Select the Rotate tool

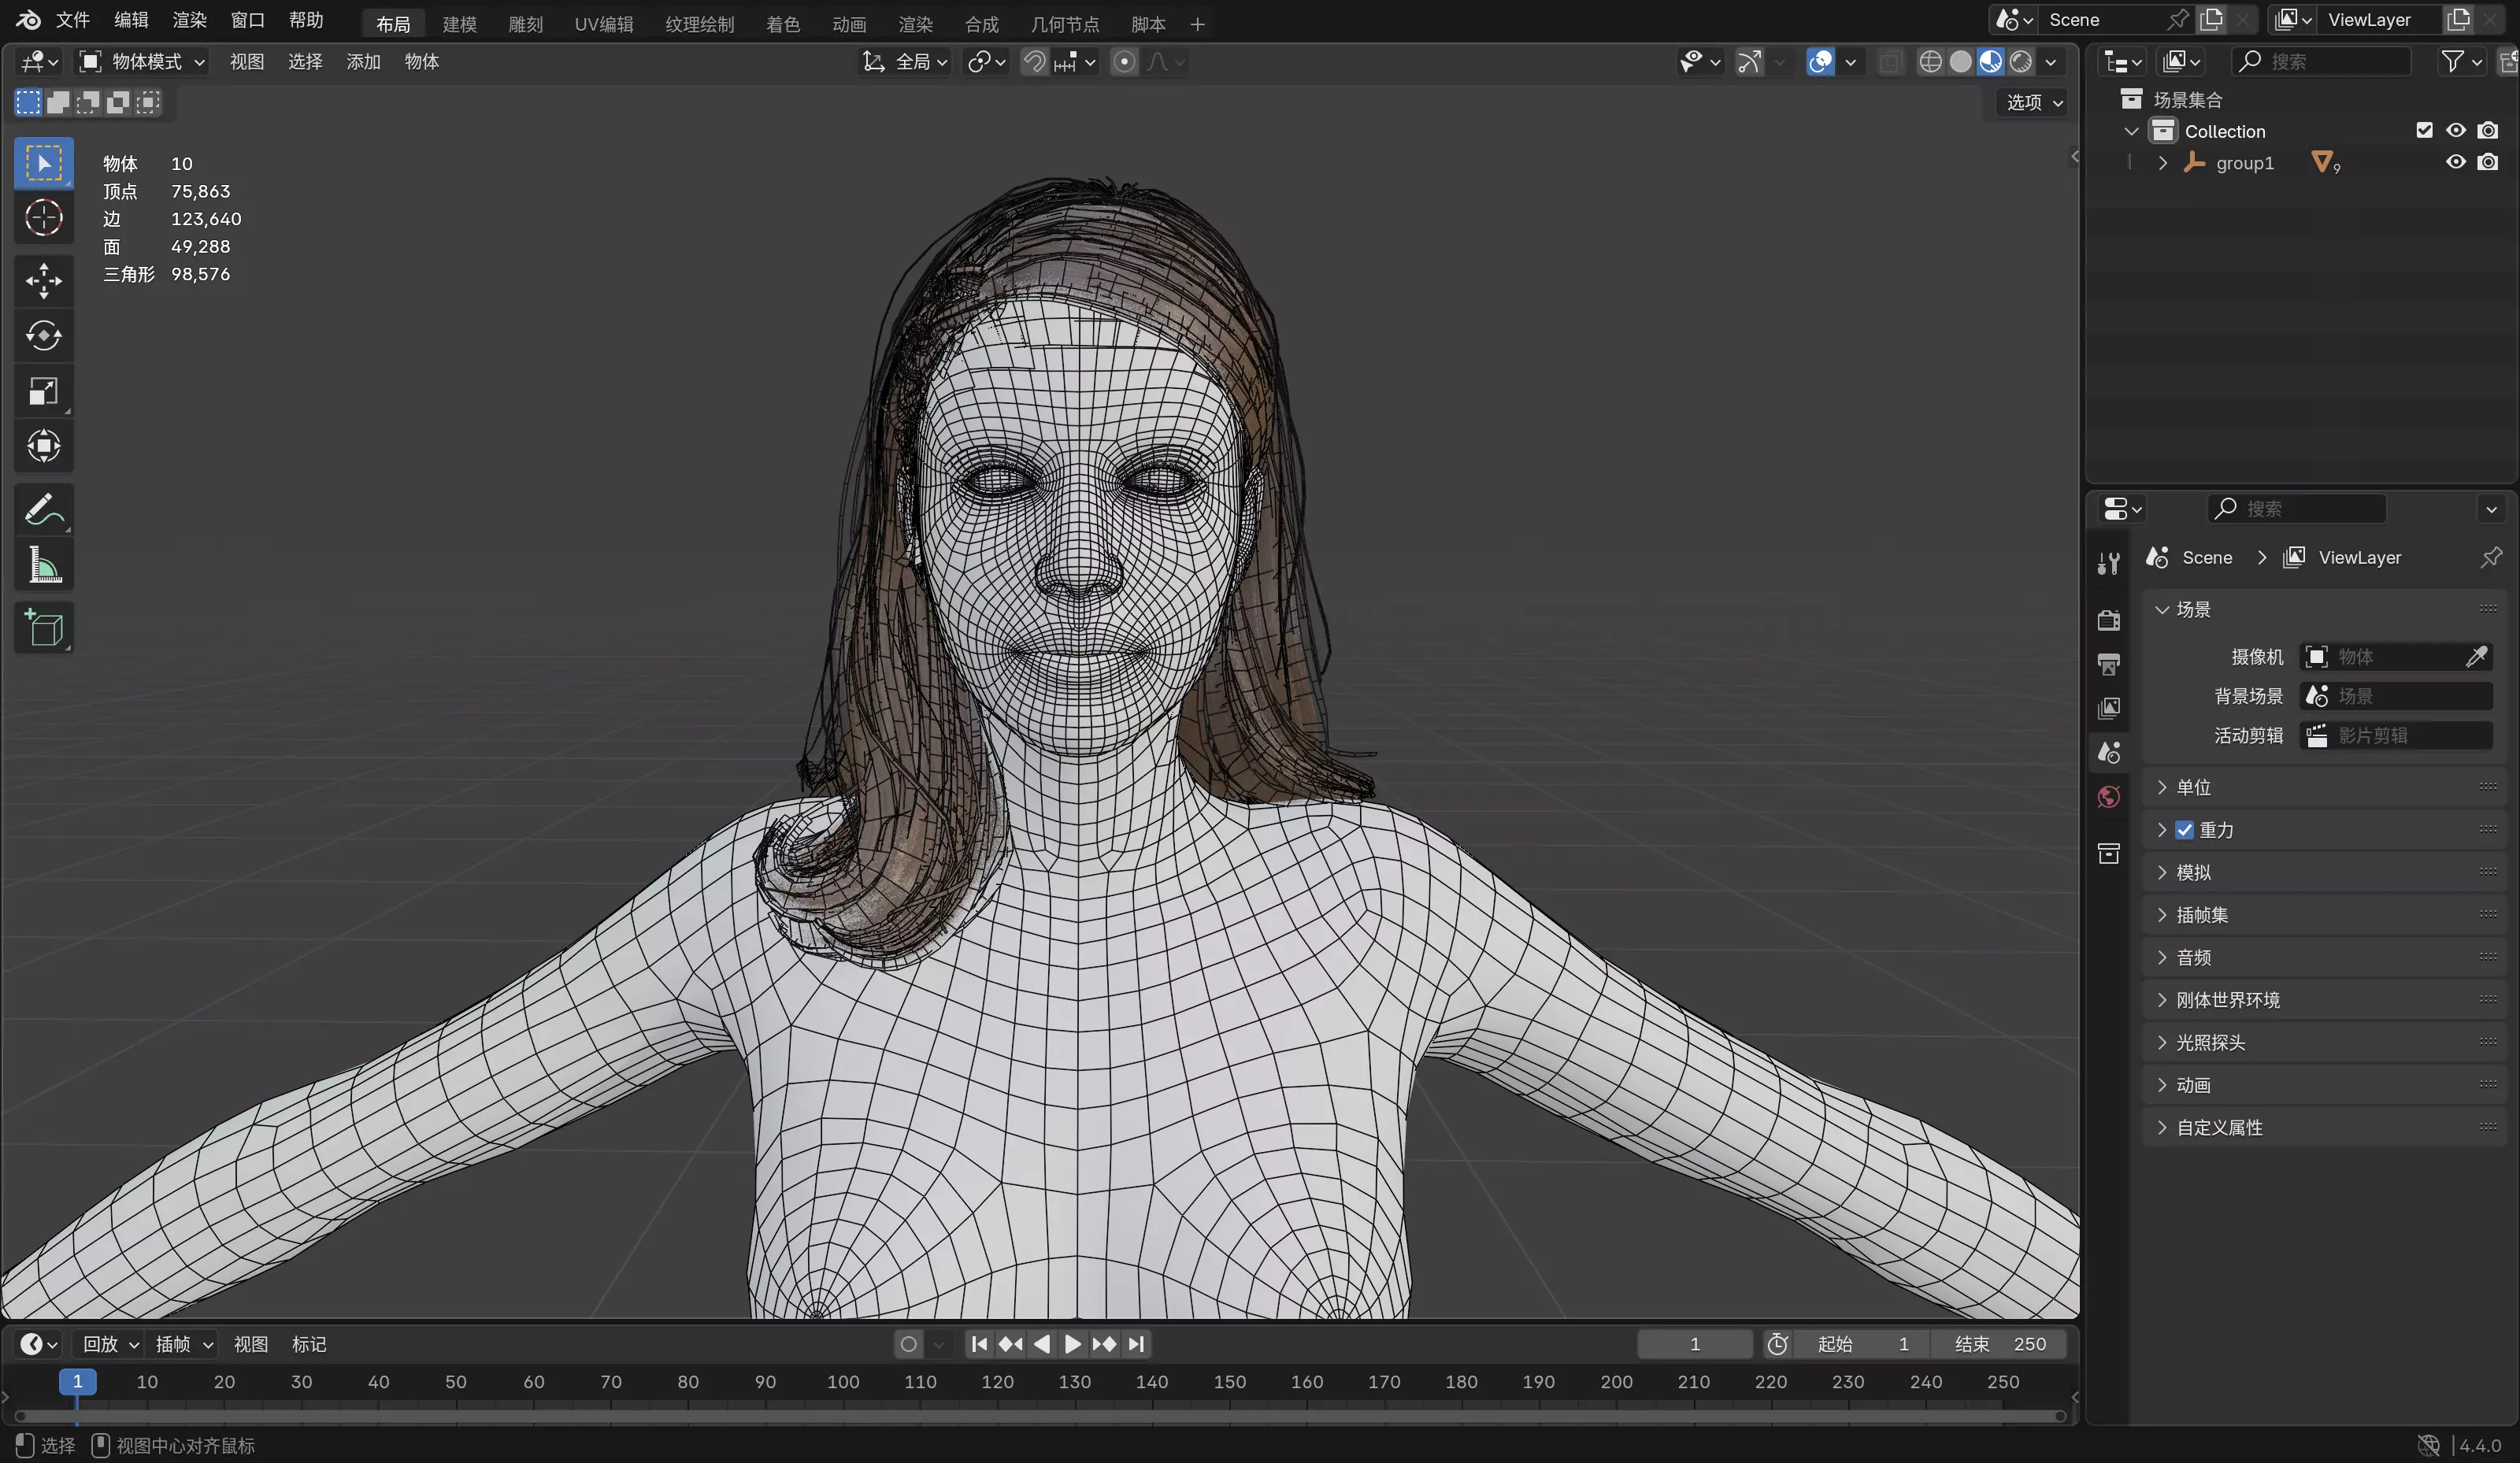(x=43, y=336)
